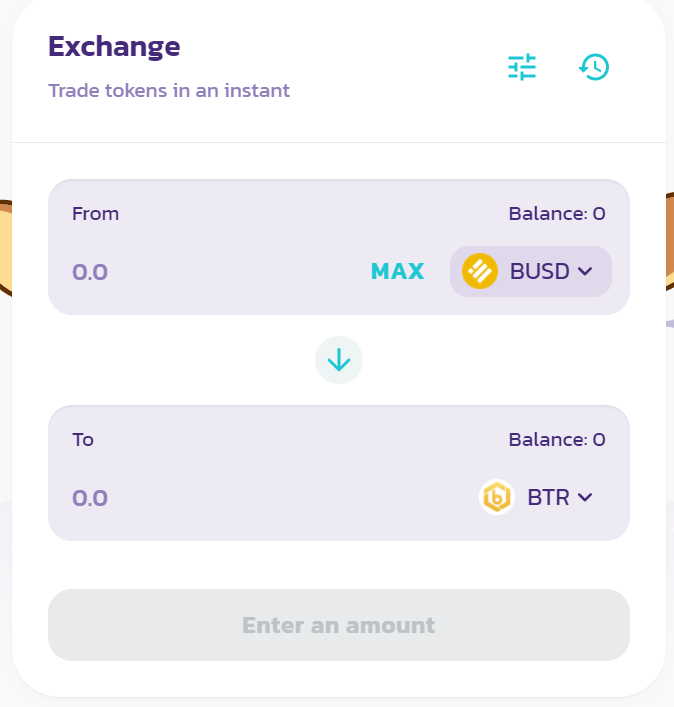This screenshot has width=674, height=707.
Task: Focus the From amount input field
Action: click(x=216, y=272)
